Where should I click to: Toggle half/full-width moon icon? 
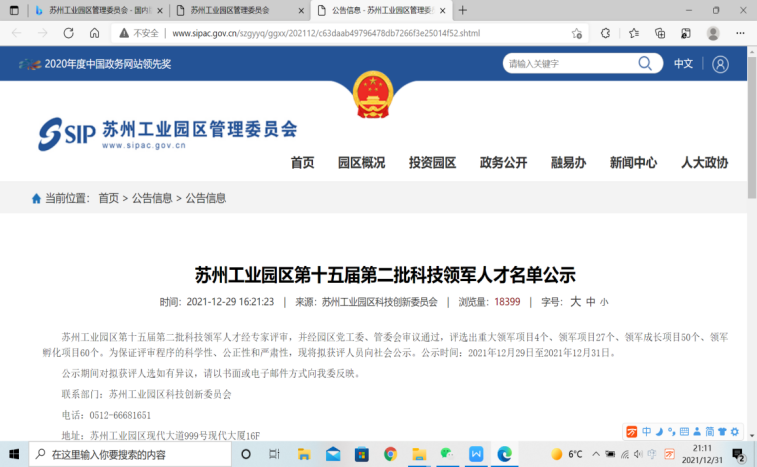point(659,431)
